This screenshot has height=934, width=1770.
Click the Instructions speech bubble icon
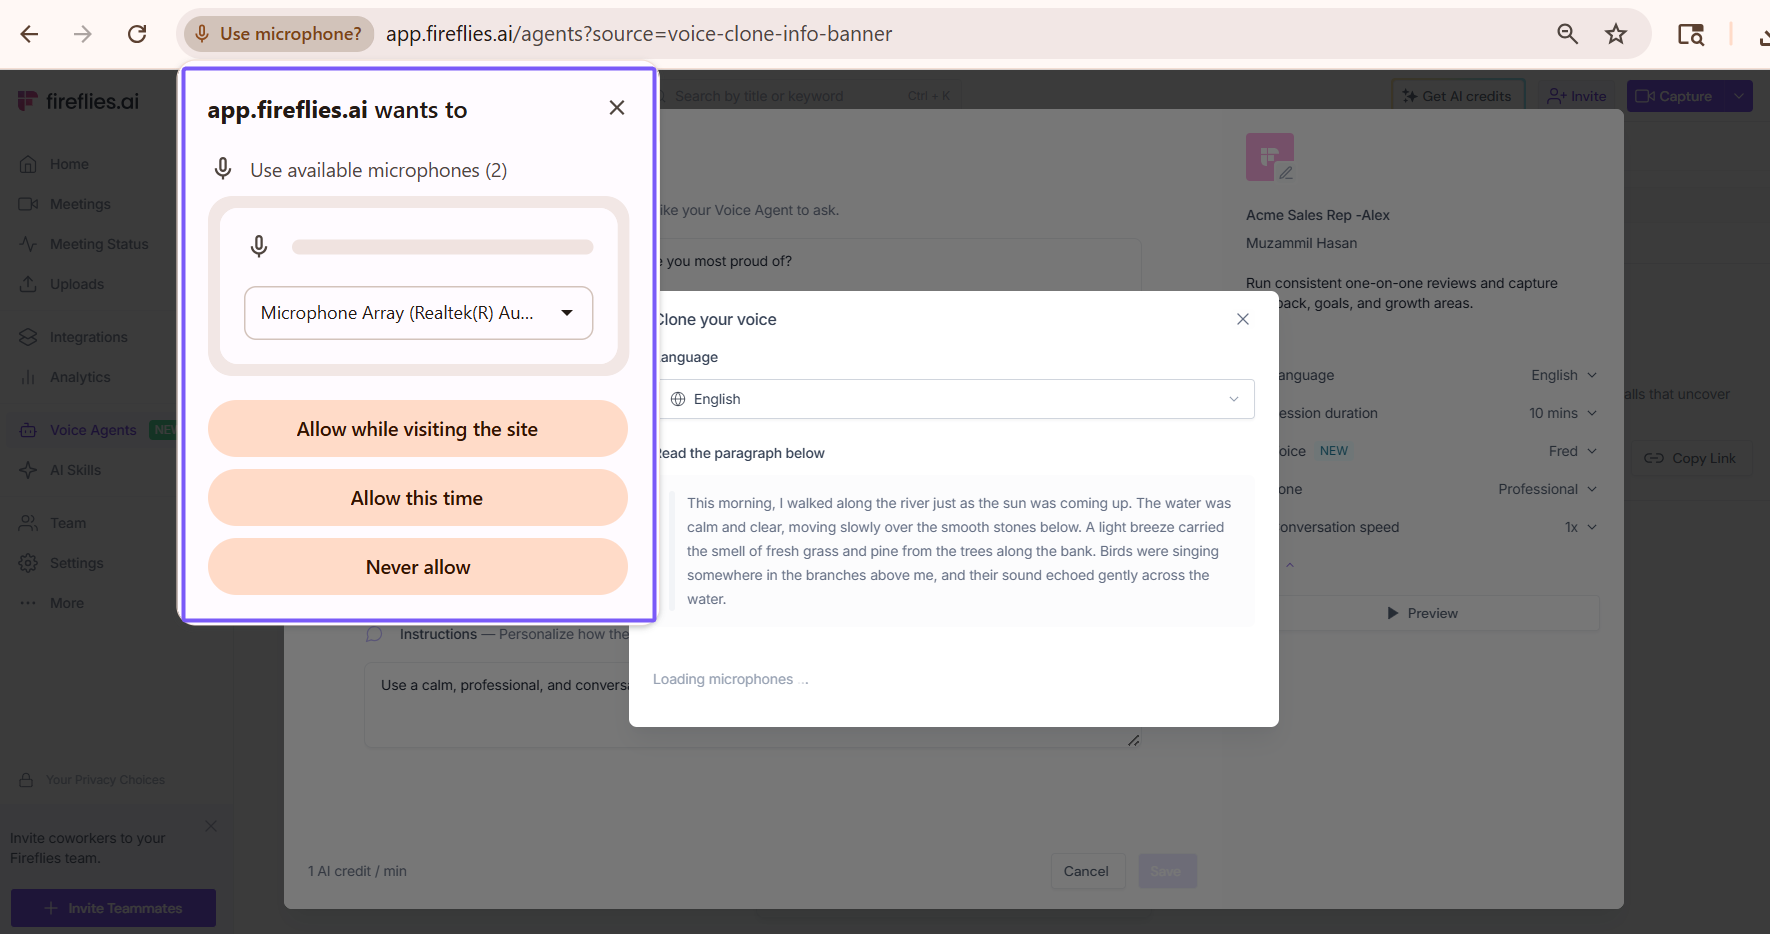point(374,634)
